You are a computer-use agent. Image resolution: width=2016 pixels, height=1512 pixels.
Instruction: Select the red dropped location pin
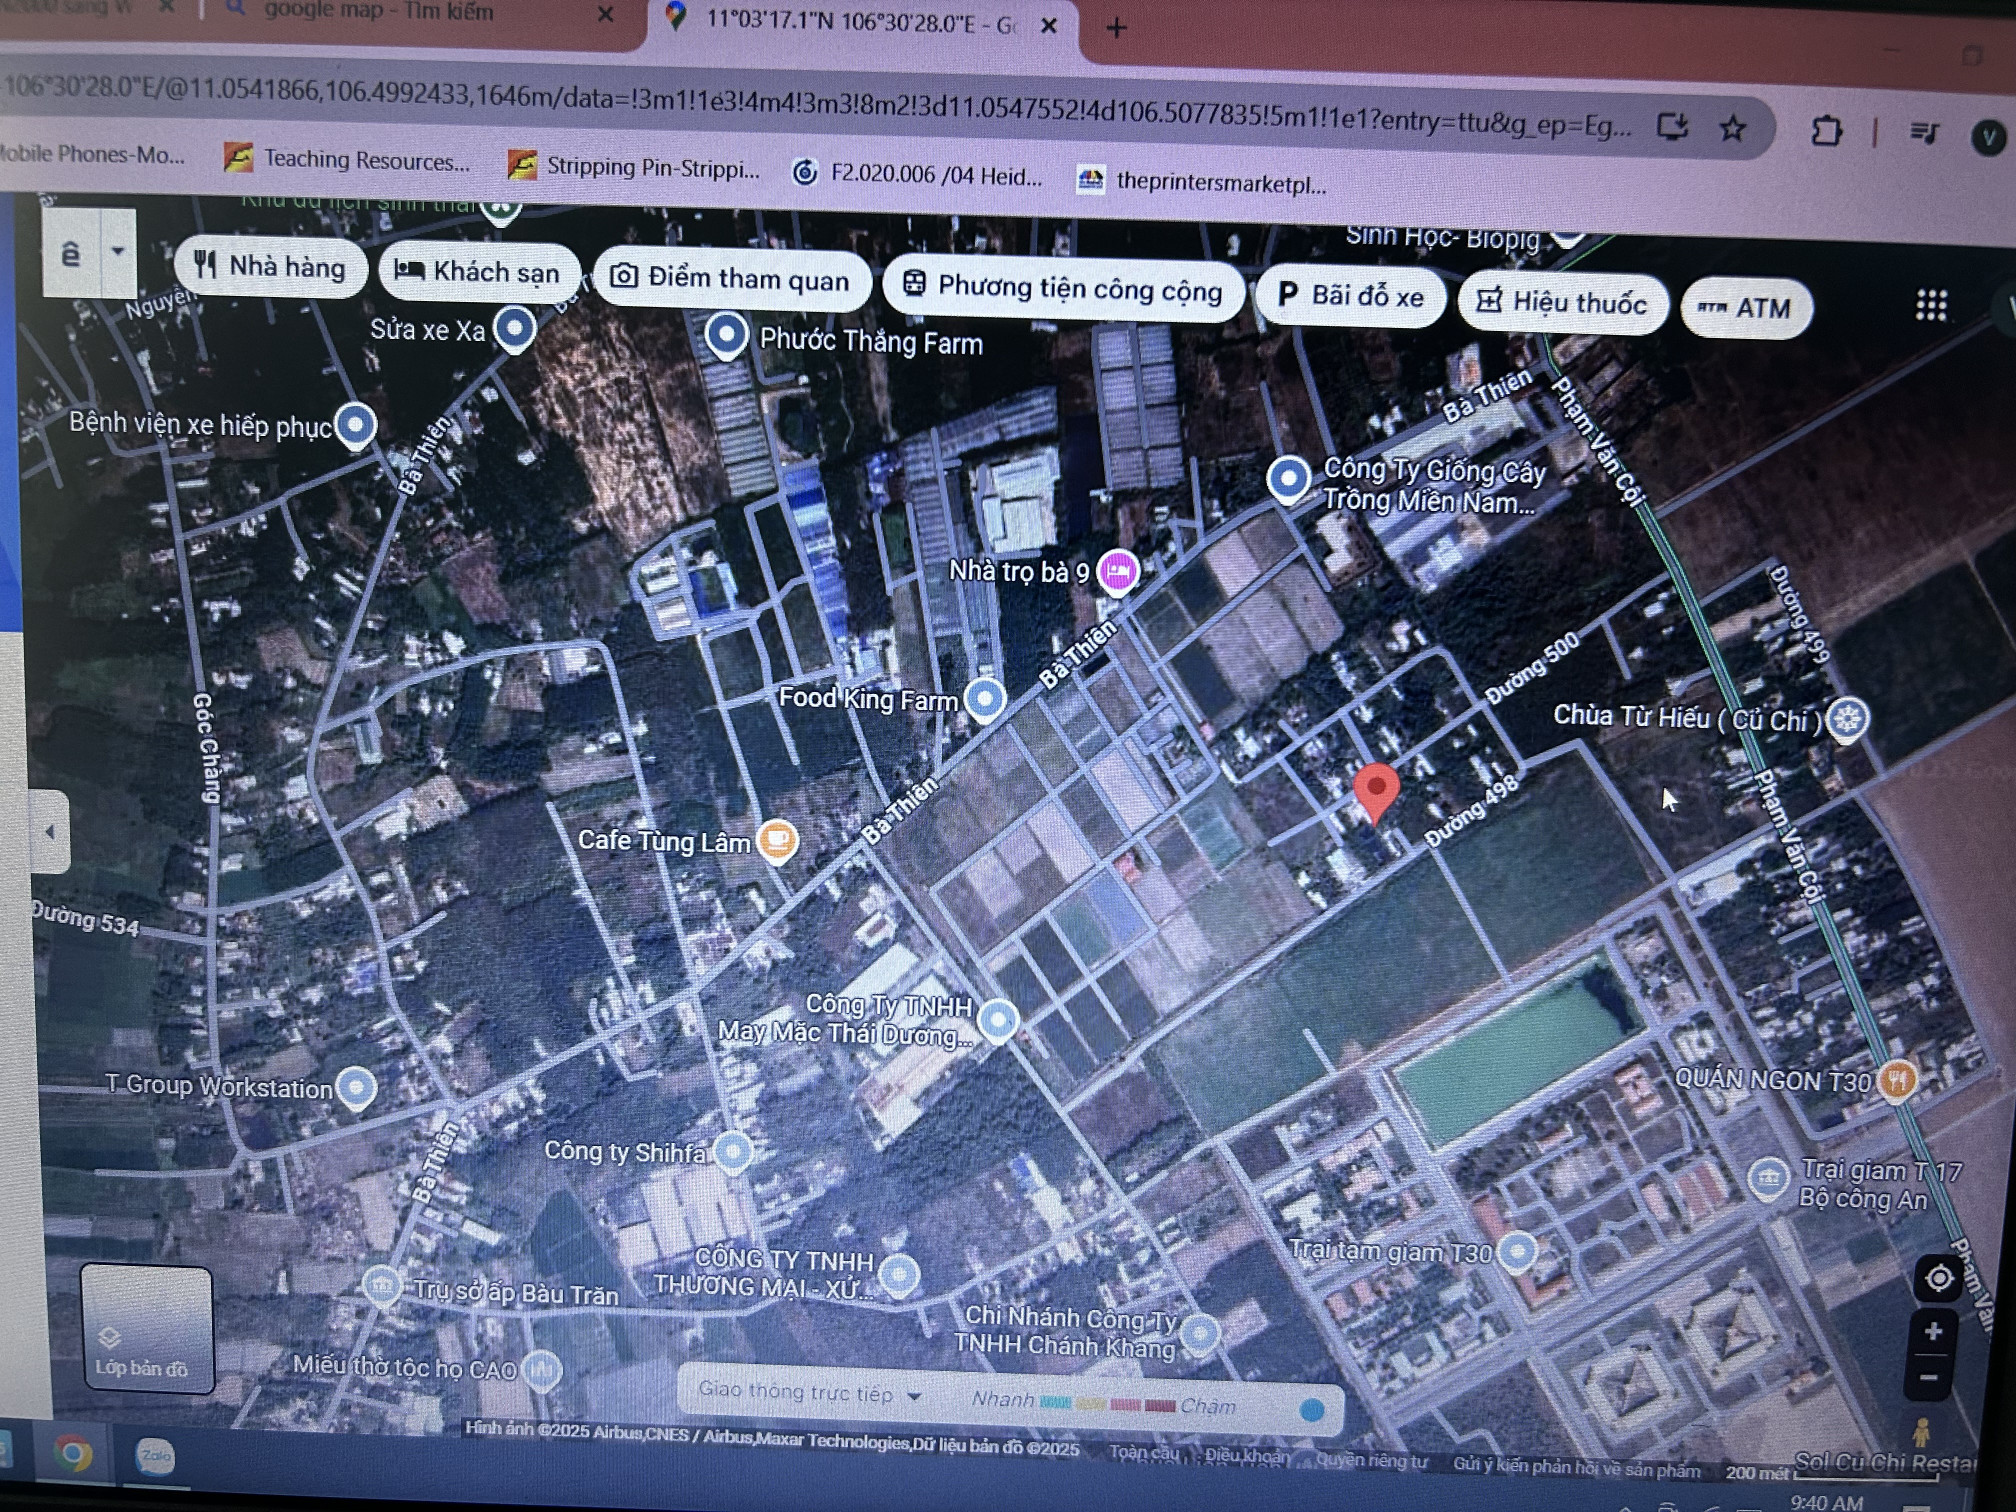1376,793
